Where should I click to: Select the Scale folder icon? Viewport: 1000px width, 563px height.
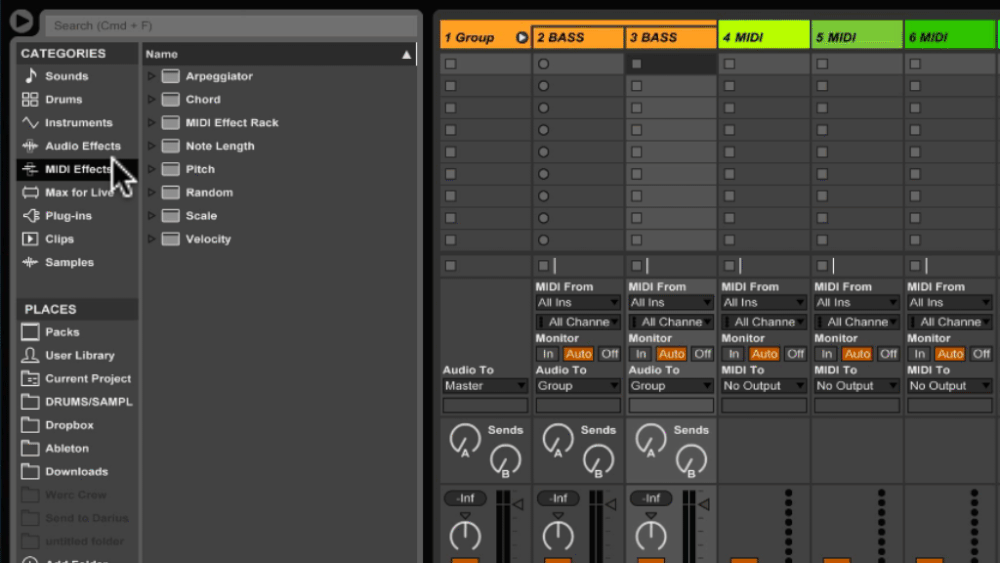pyautogui.click(x=170, y=216)
